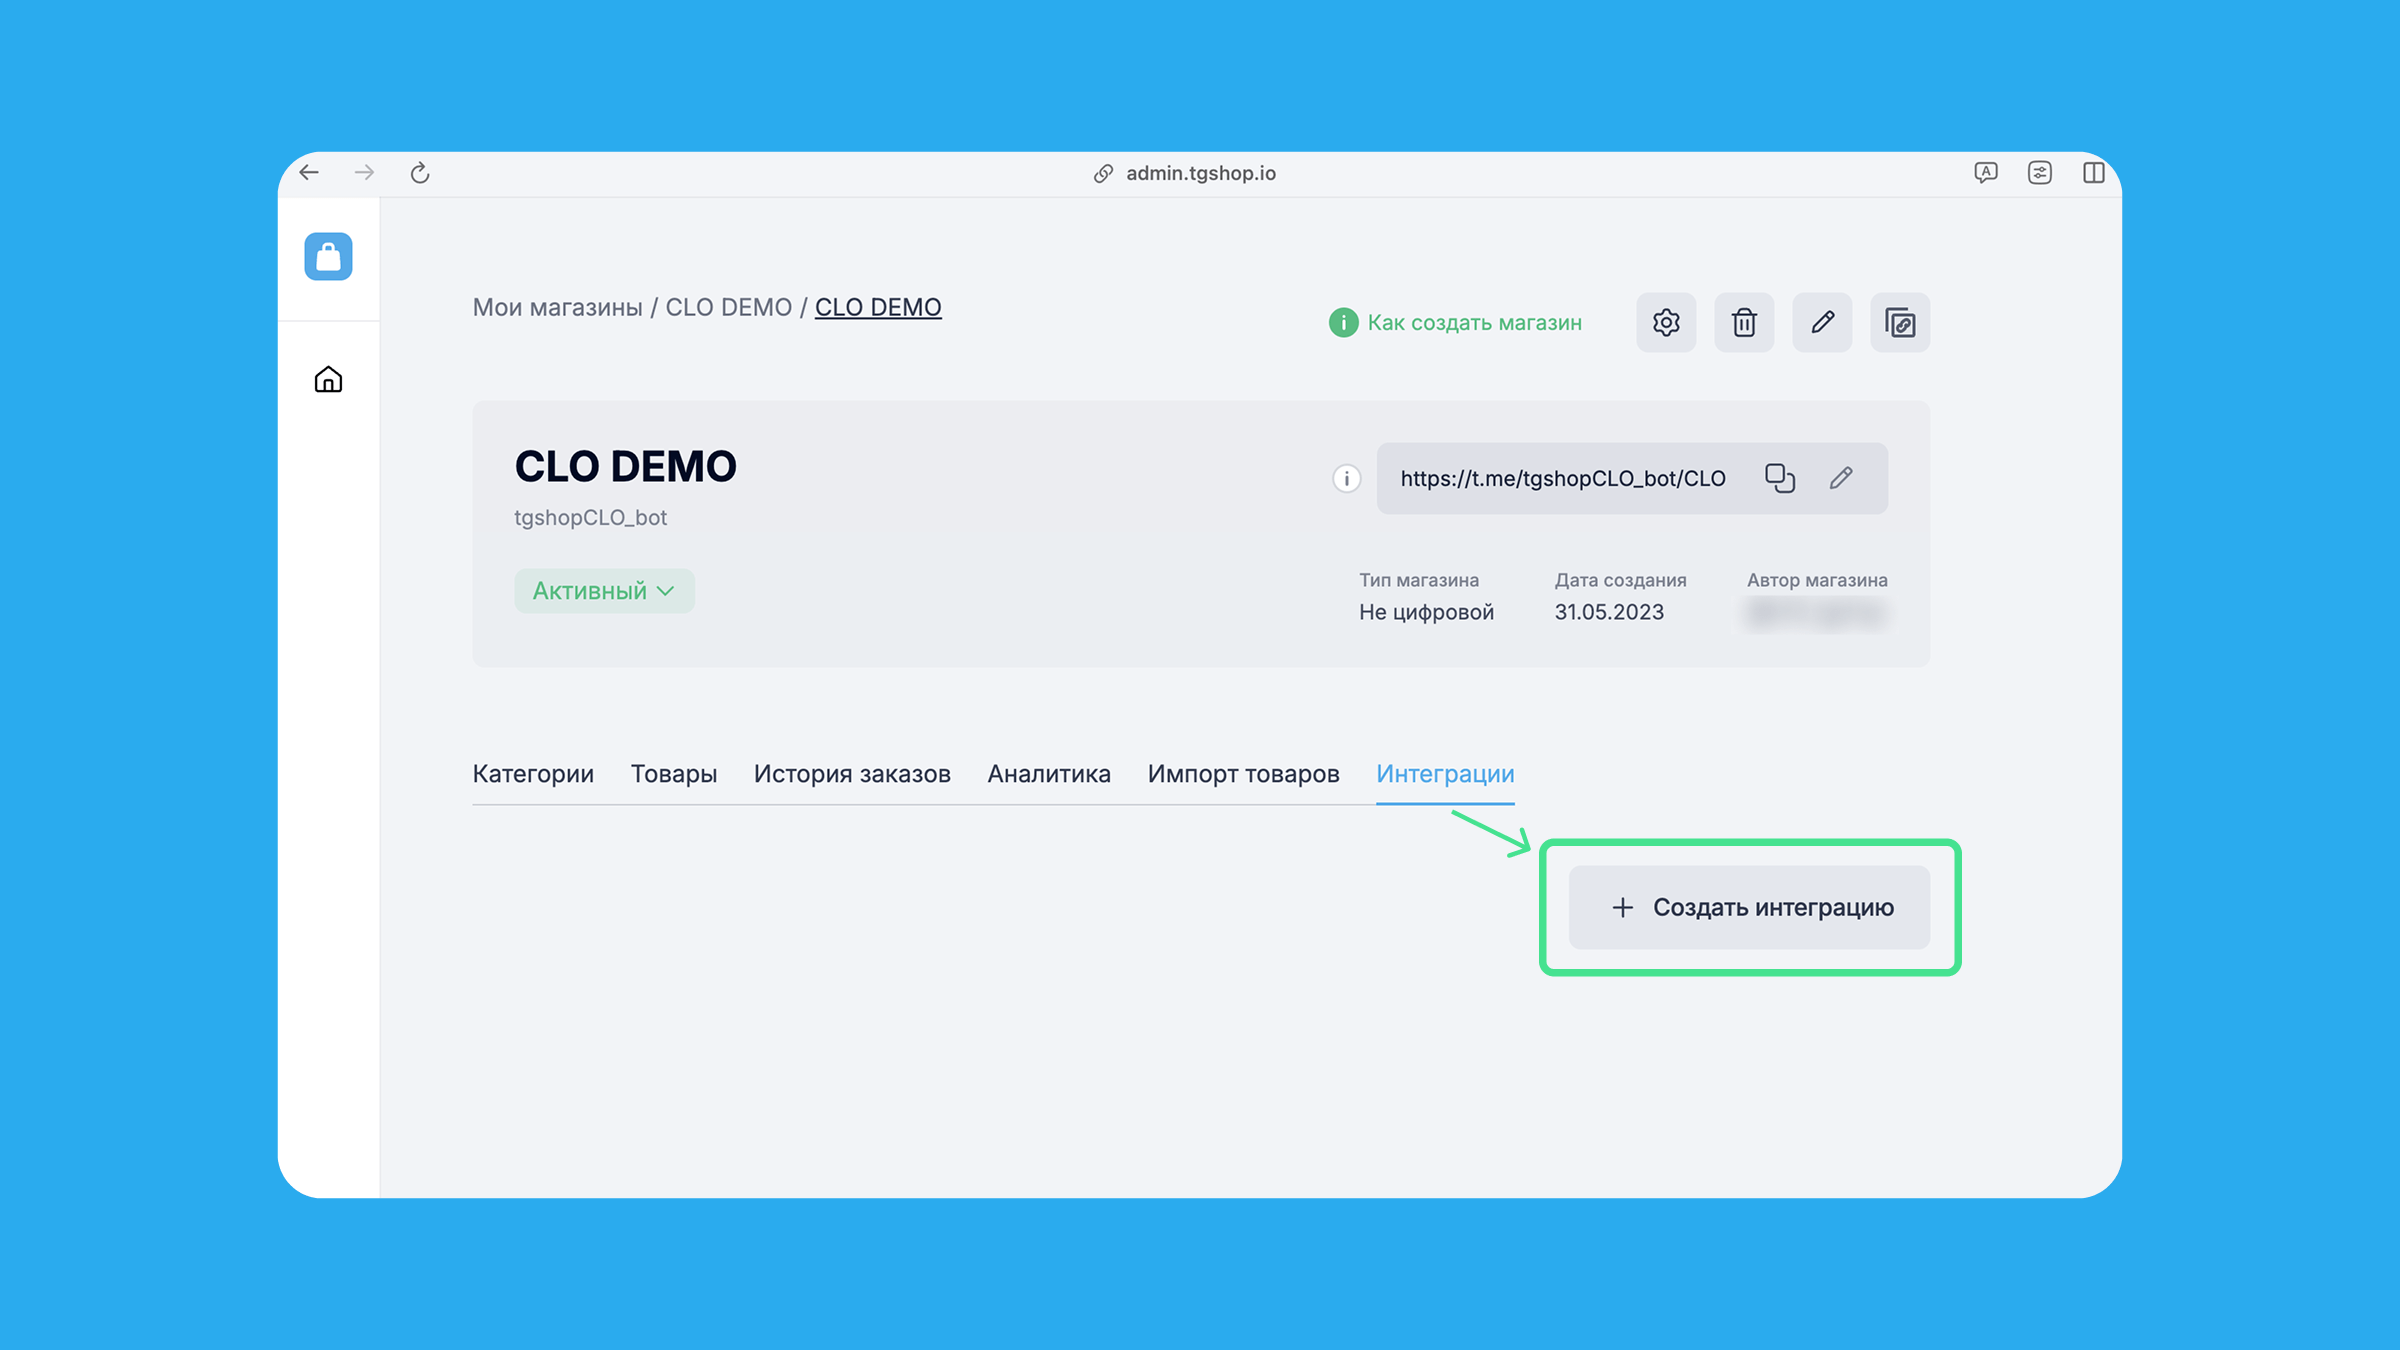Open store settings gear icon
The width and height of the screenshot is (2400, 1350).
(1666, 323)
